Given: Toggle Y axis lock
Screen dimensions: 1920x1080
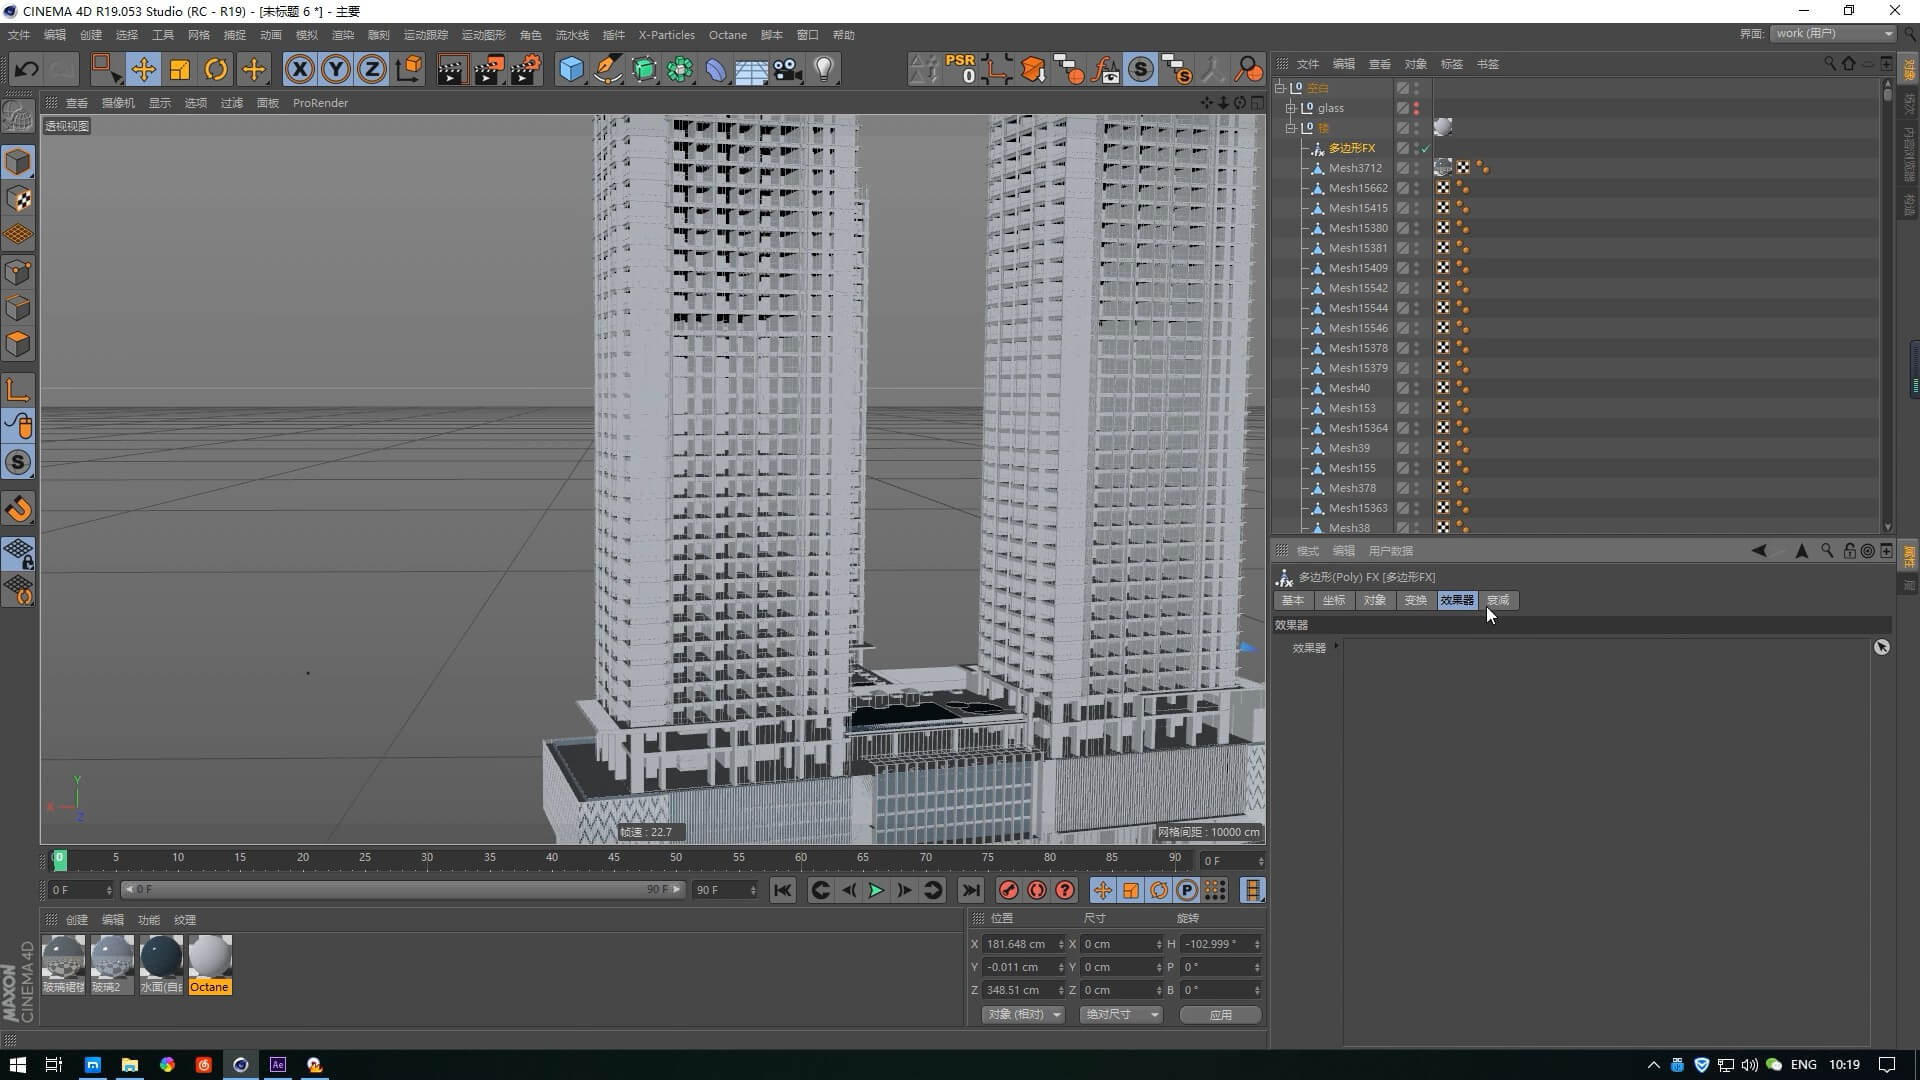Looking at the screenshot, I should point(336,69).
